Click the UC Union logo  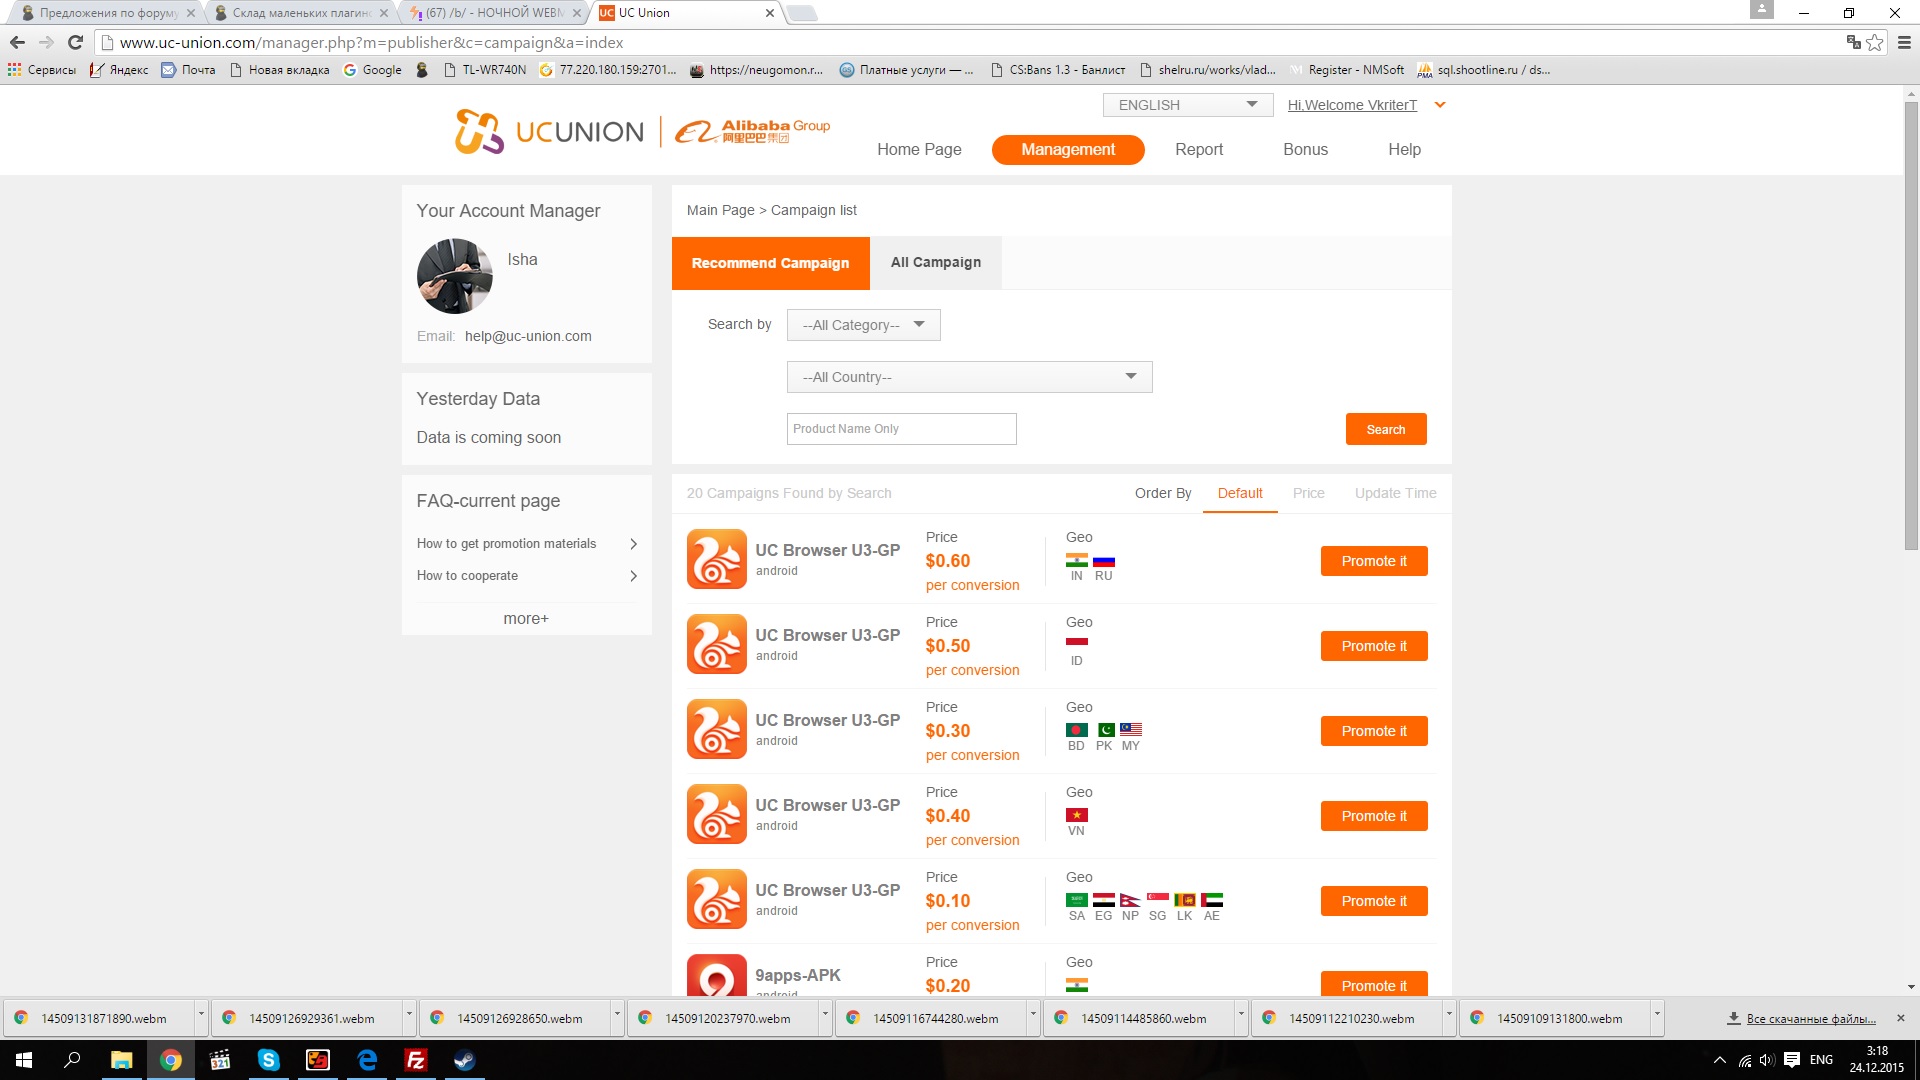[x=549, y=131]
